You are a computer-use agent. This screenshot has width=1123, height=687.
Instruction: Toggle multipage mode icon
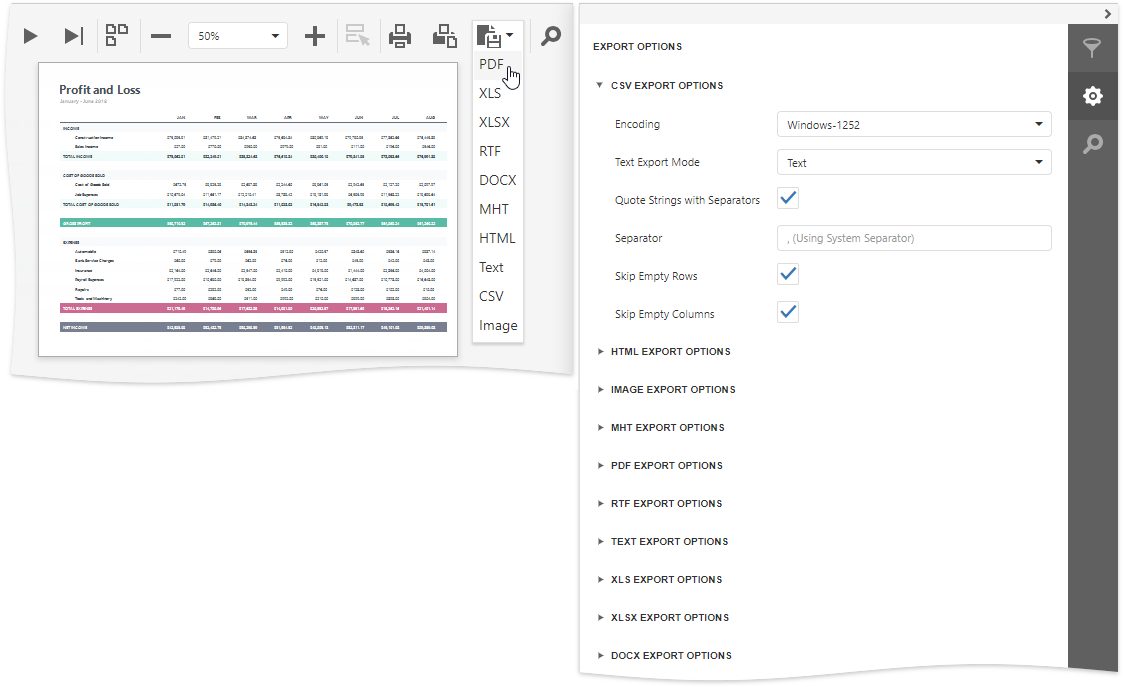coord(117,35)
